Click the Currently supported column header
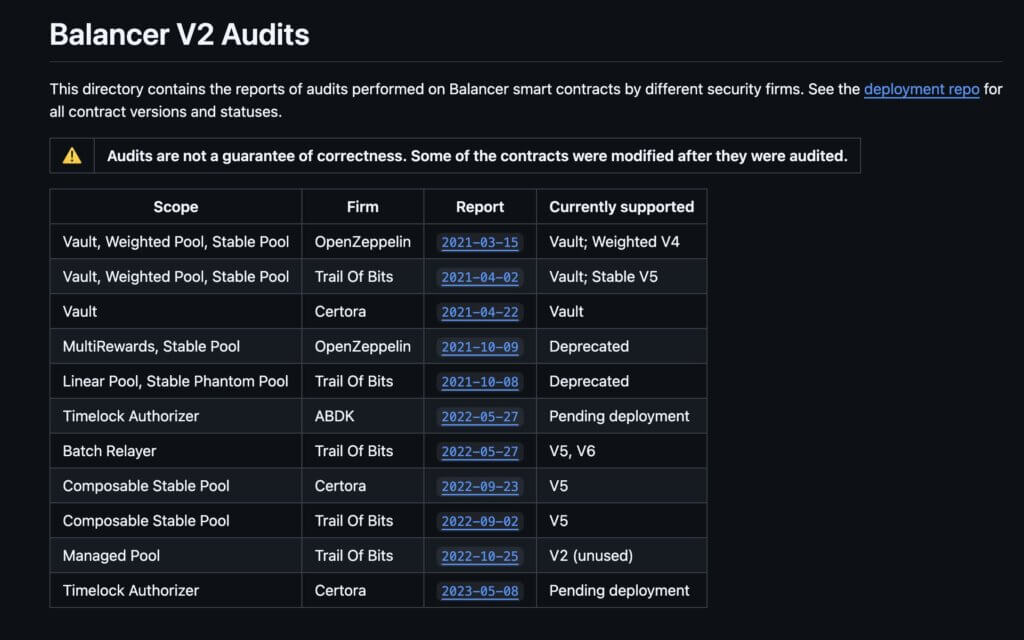This screenshot has width=1024, height=640. point(620,206)
